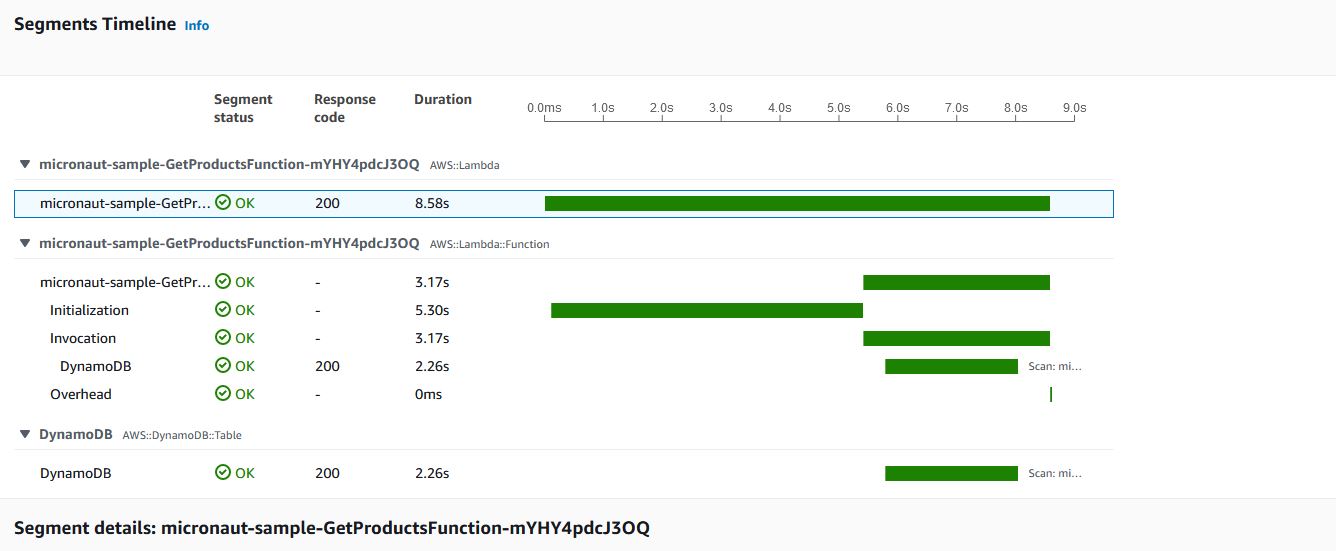Select the Overhead subsegment row
Screen dimensions: 1336x551
564,394
